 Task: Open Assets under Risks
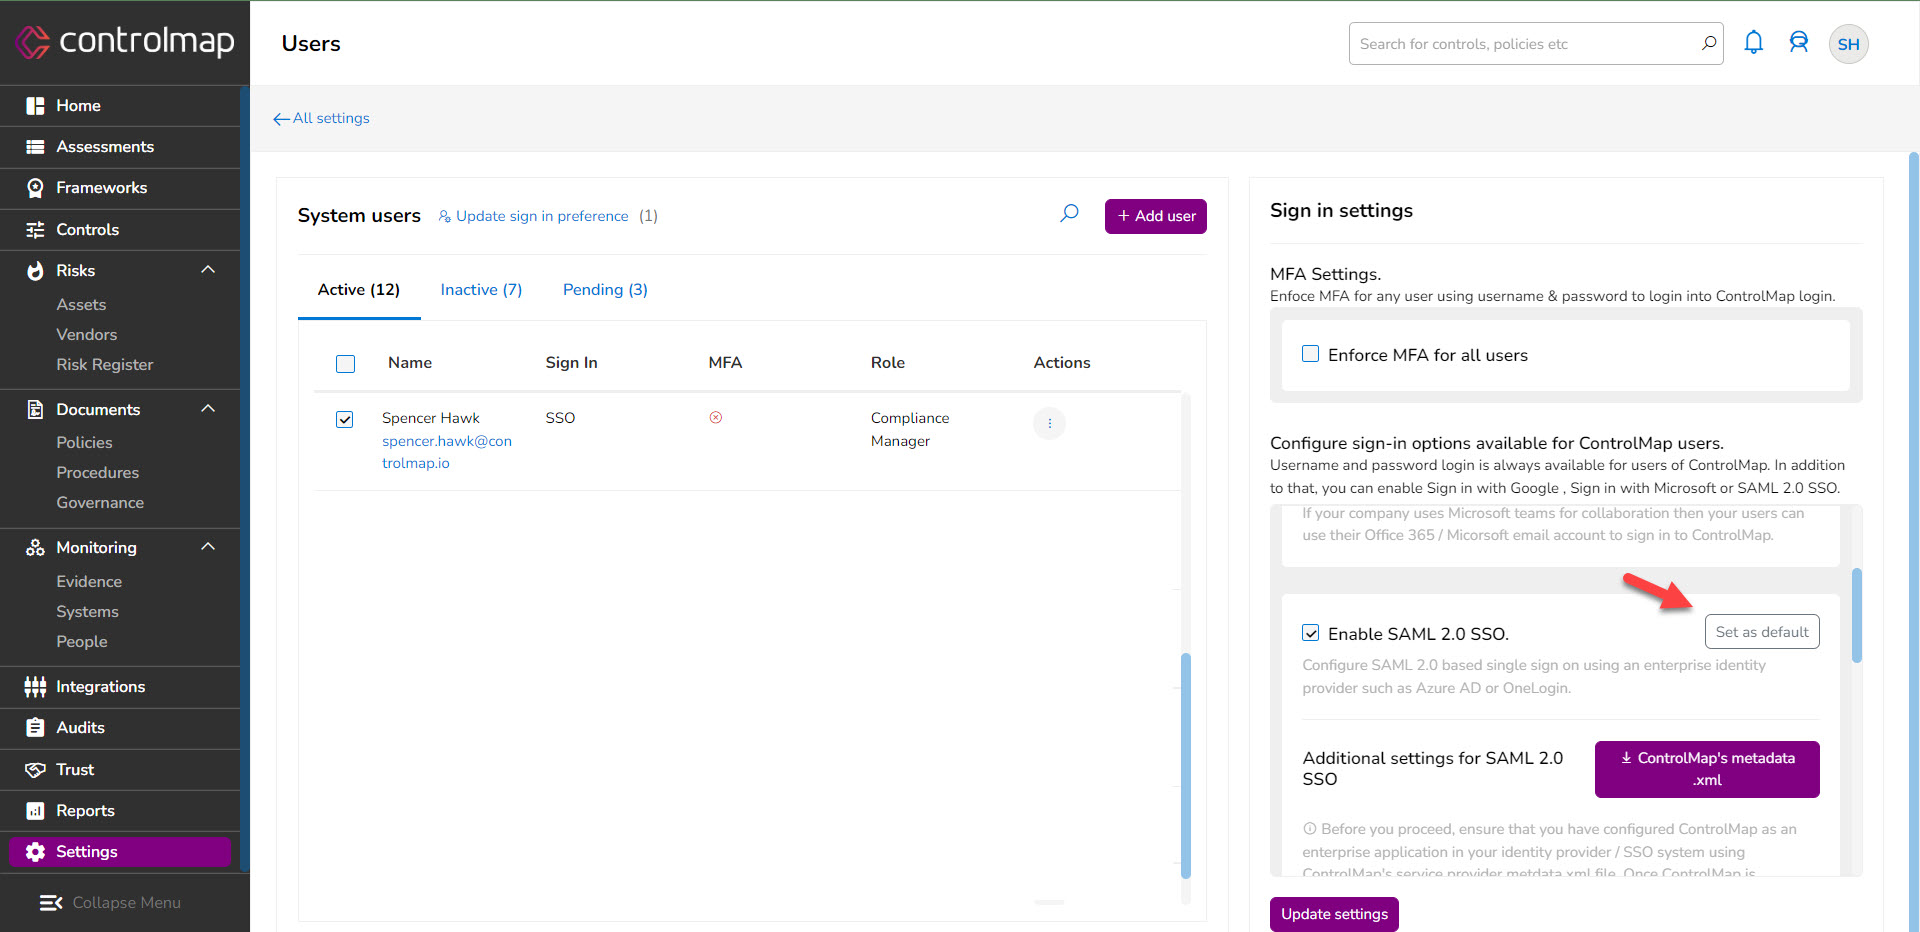81,305
